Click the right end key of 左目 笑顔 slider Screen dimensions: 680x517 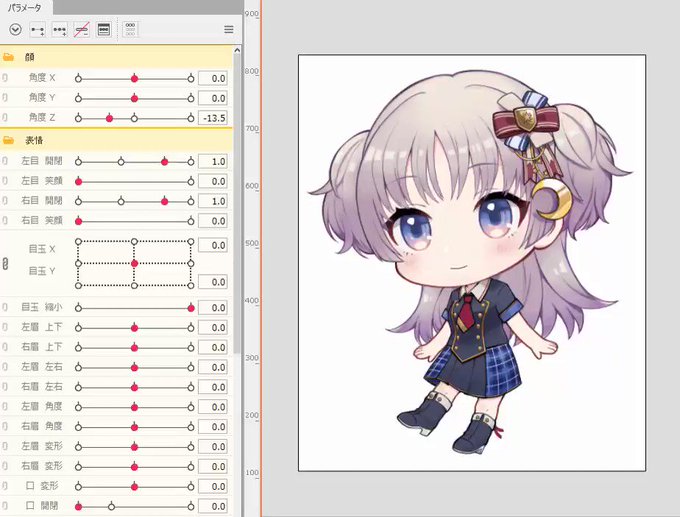pyautogui.click(x=191, y=182)
